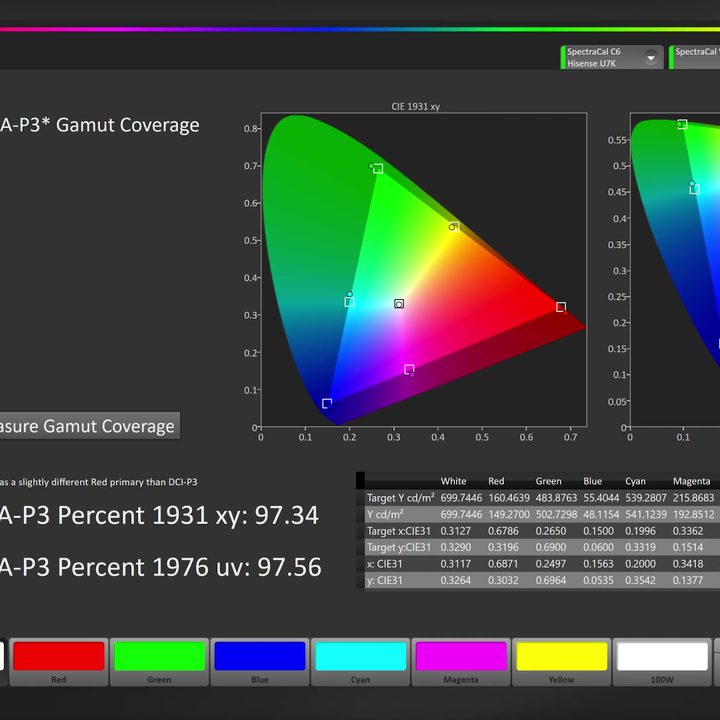Image resolution: width=720 pixels, height=720 pixels.
Task: Click the blue primary target square in CIE 1931 chart
Action: pos(327,404)
